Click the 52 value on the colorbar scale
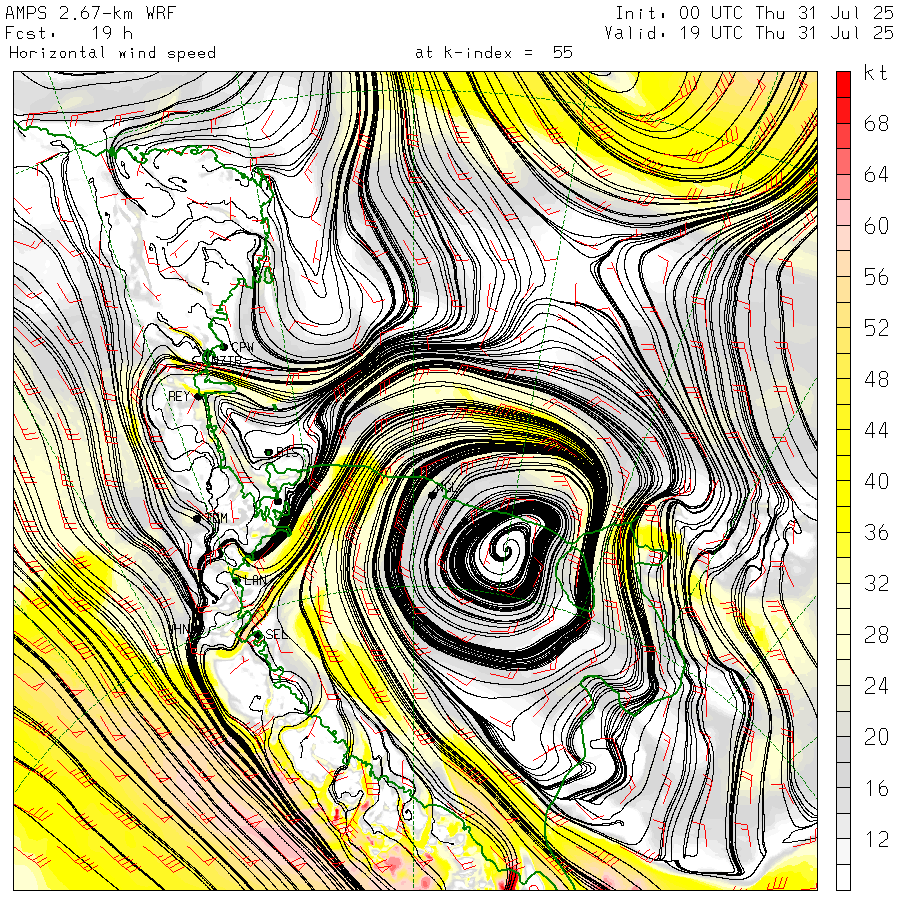Screen dimensions: 900x900 coord(876,328)
